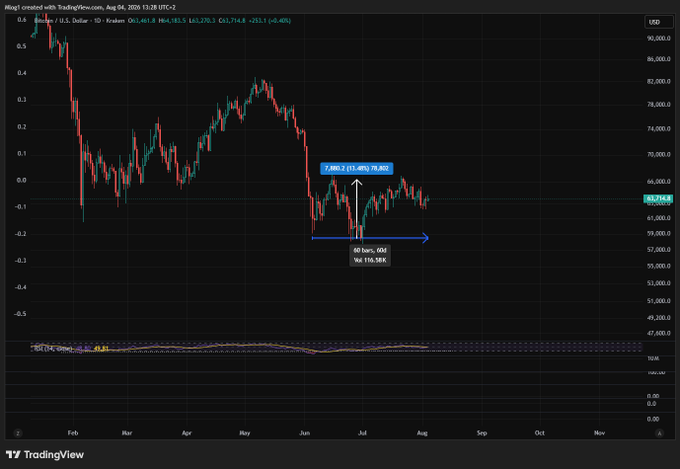Click the 57,000.0 price axis label
Viewport: 680px width, 469px height.
[658, 250]
